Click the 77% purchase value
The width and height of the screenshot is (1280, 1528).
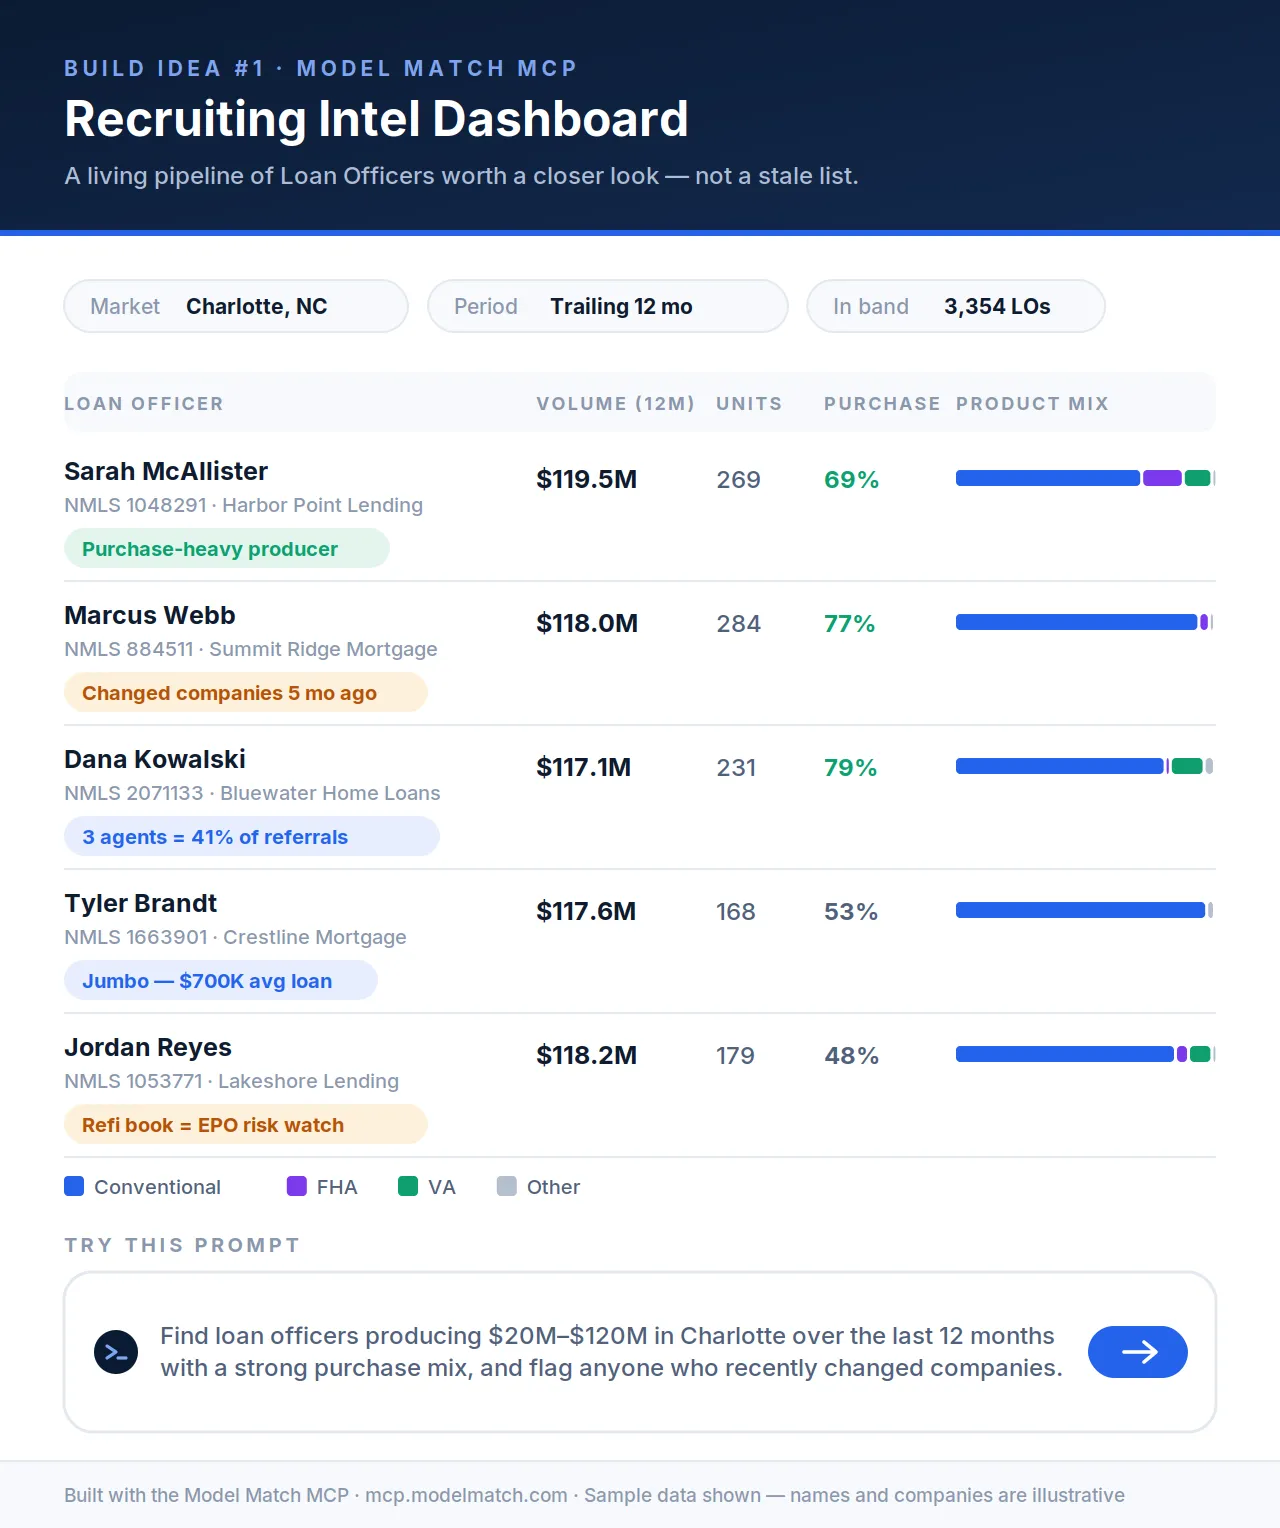point(849,623)
